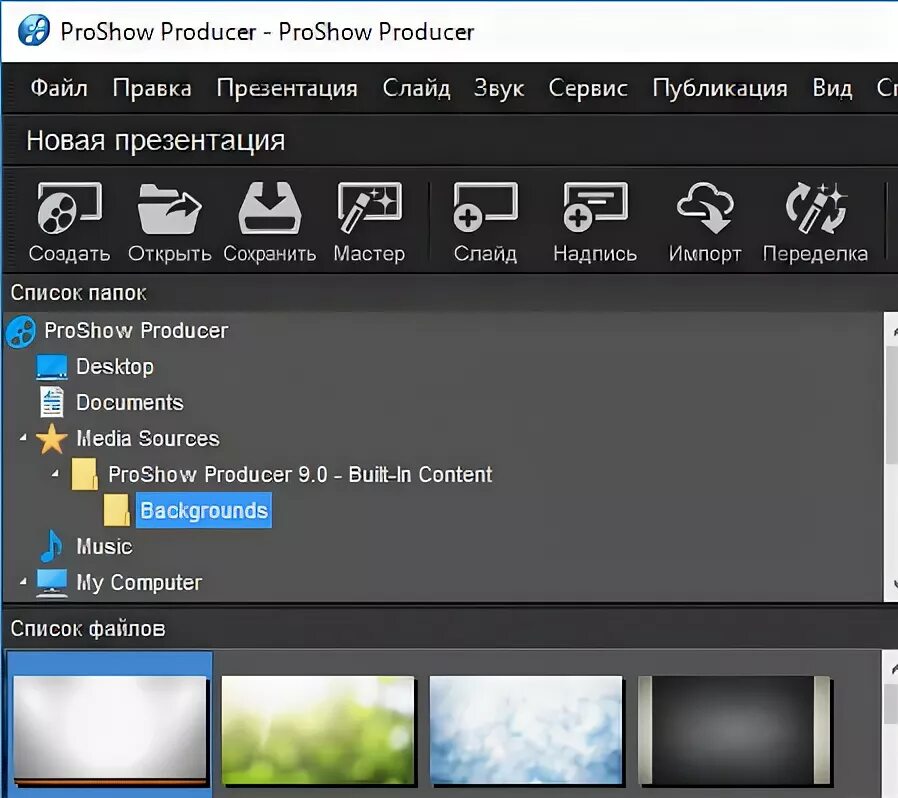
Task: Click the ProShow Producer root tree icon
Action: pos(21,332)
